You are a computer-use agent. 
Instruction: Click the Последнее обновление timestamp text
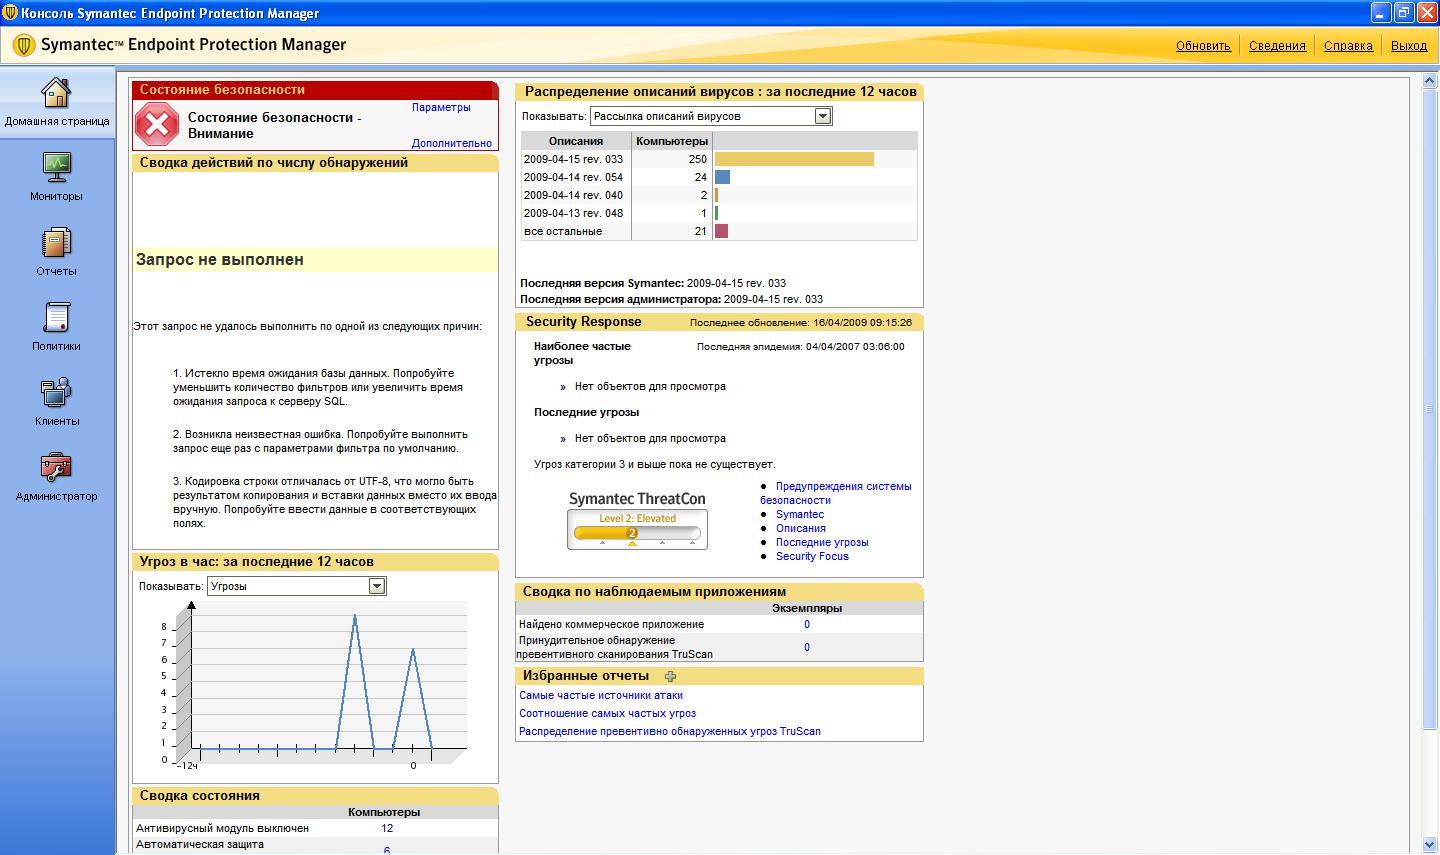pyautogui.click(x=801, y=322)
